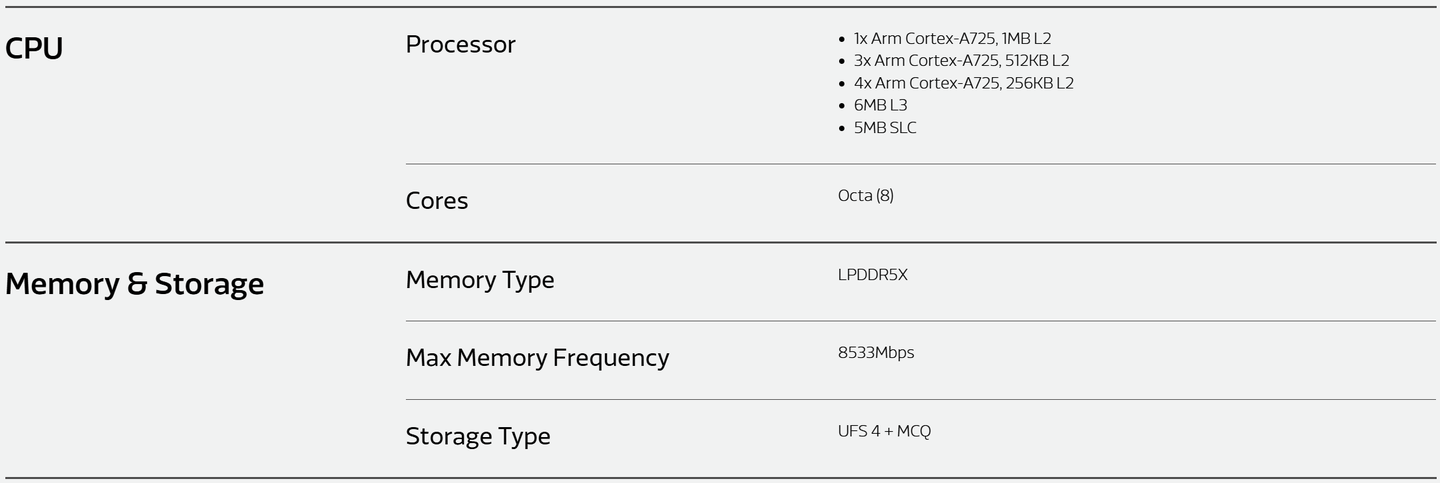Click the 6MB L3 bullet item

[880, 105]
